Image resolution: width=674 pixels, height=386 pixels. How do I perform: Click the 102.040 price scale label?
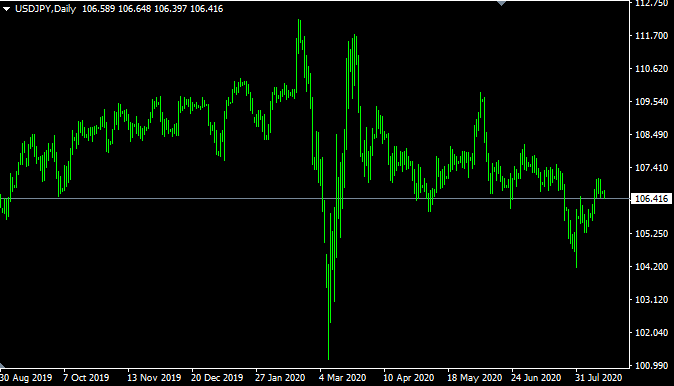pos(652,333)
